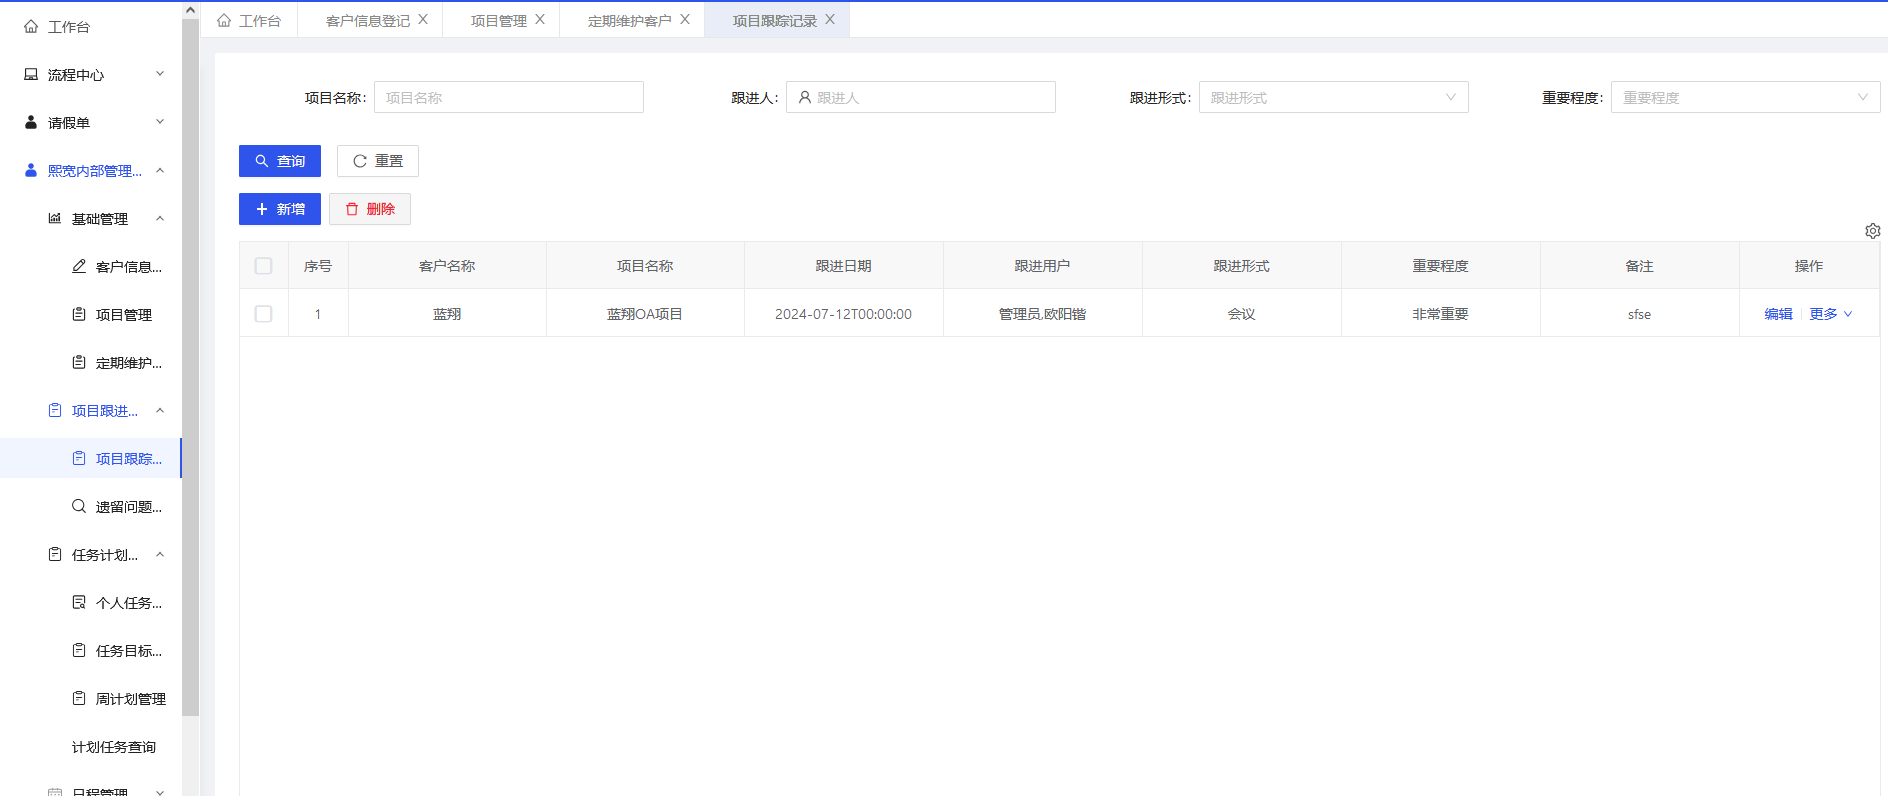Expand the 更多 actions dropdown

[x=1831, y=314]
